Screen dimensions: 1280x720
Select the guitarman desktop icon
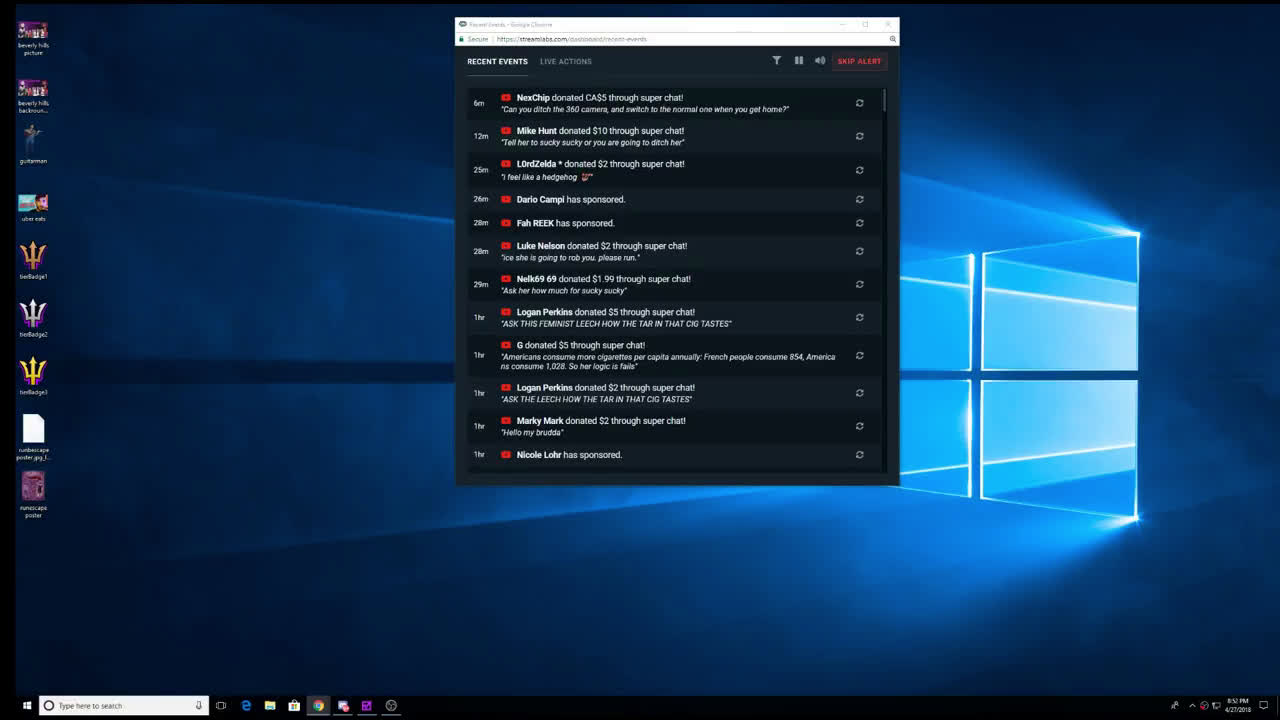pos(33,144)
